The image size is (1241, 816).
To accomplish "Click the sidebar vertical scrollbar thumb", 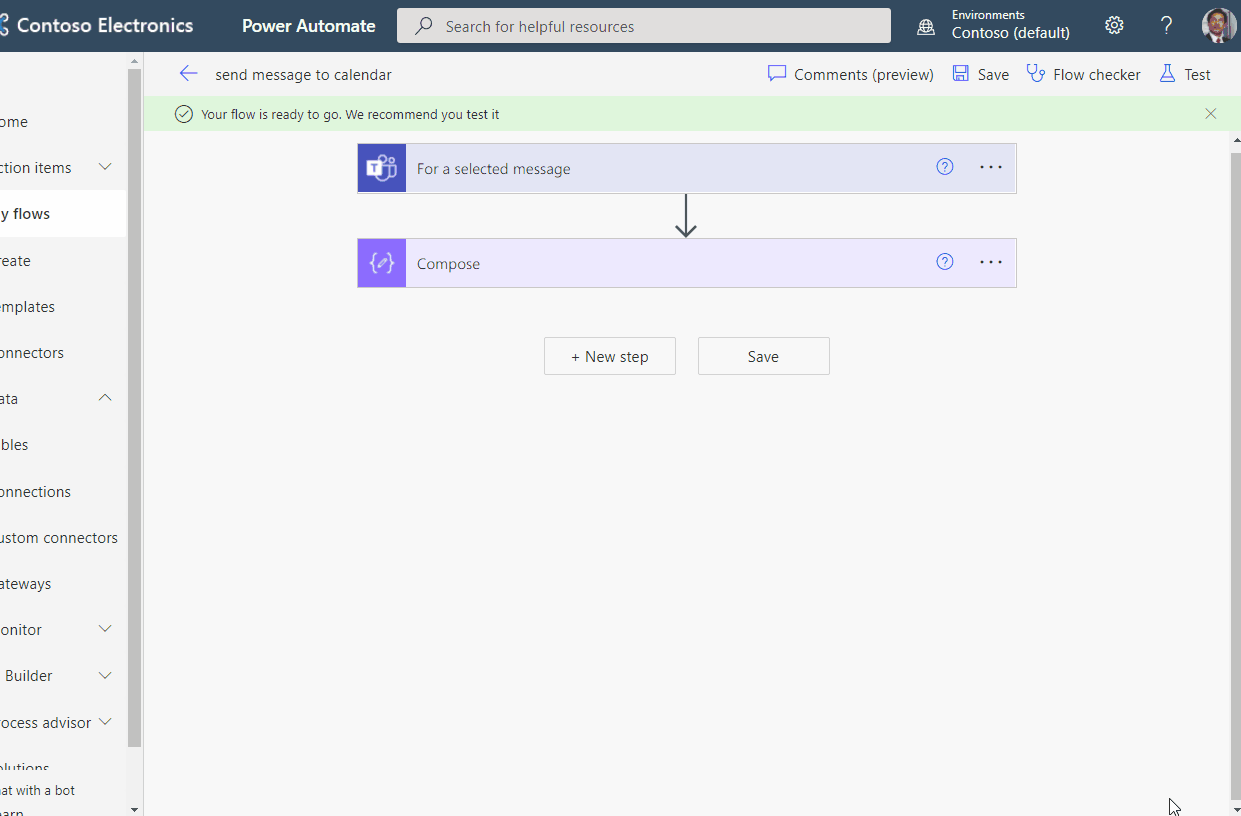I will [135, 408].
